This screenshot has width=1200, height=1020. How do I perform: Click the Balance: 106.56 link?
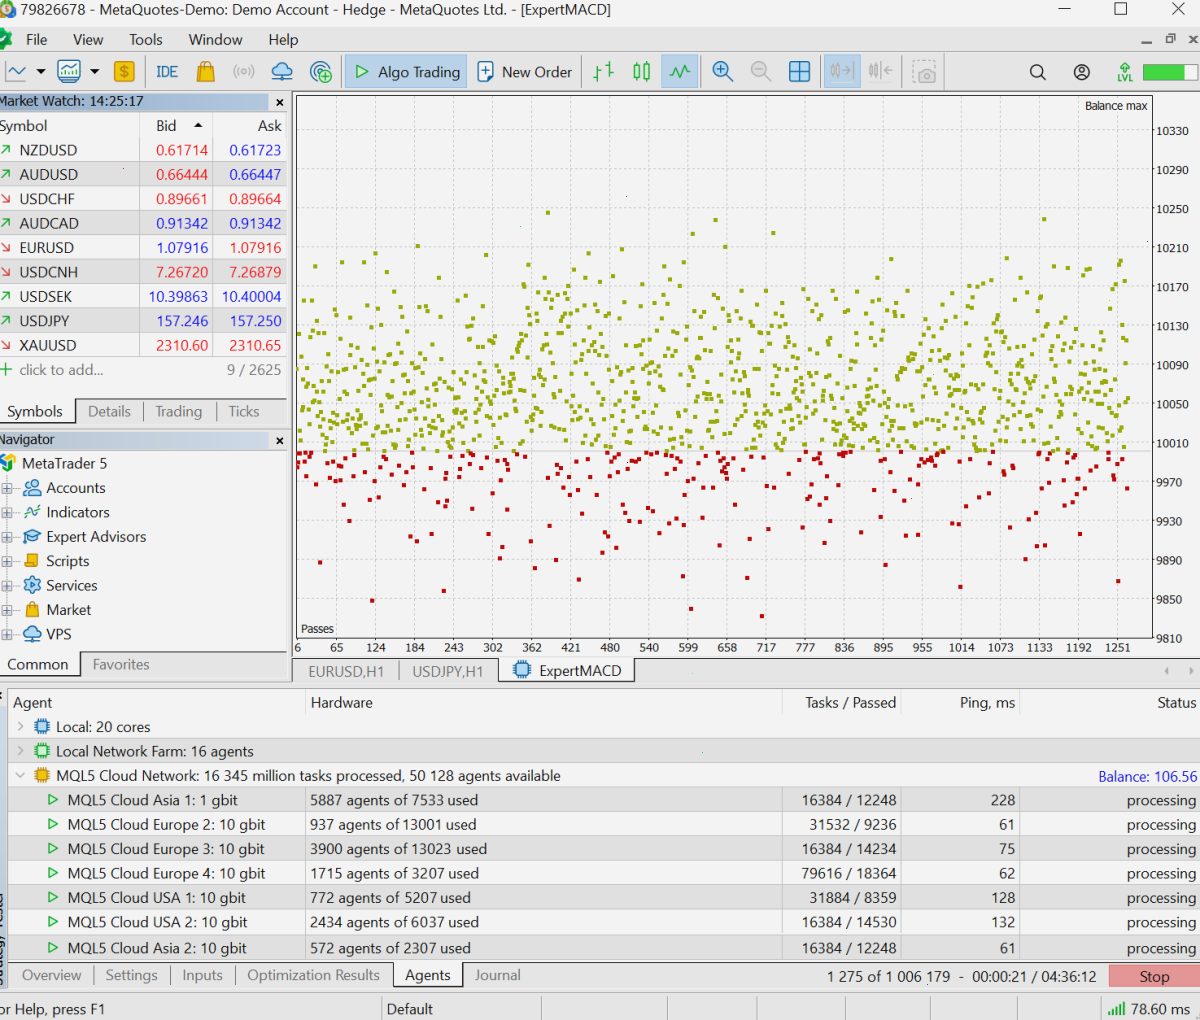point(1147,776)
